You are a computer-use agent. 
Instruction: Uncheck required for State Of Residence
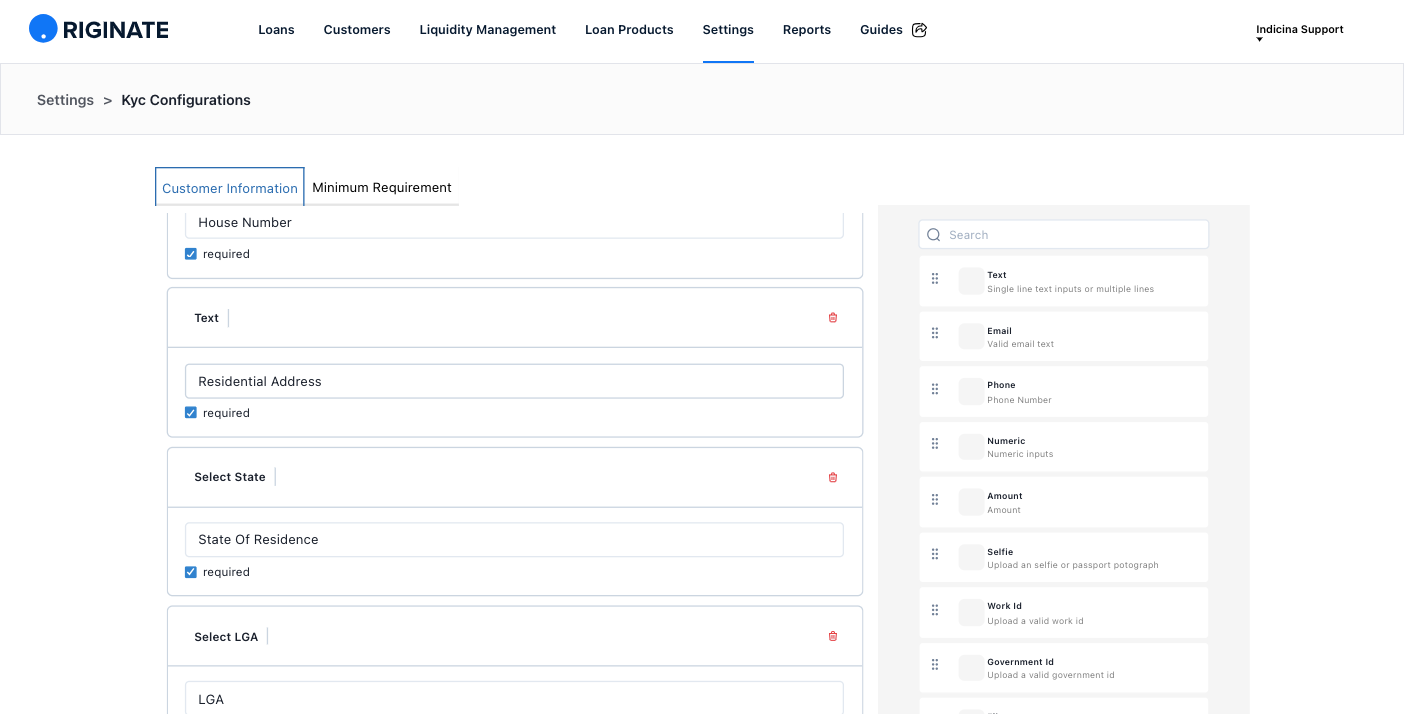(x=191, y=572)
